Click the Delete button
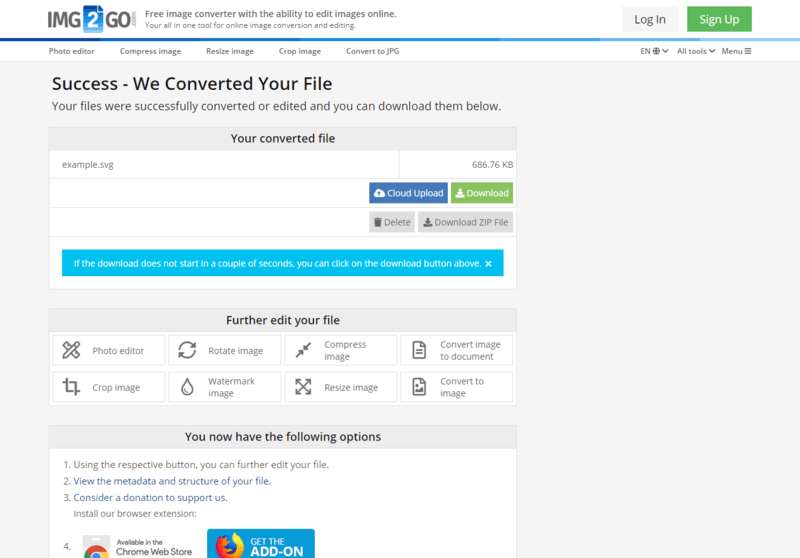Screen dimensions: 800x558 (x=392, y=222)
